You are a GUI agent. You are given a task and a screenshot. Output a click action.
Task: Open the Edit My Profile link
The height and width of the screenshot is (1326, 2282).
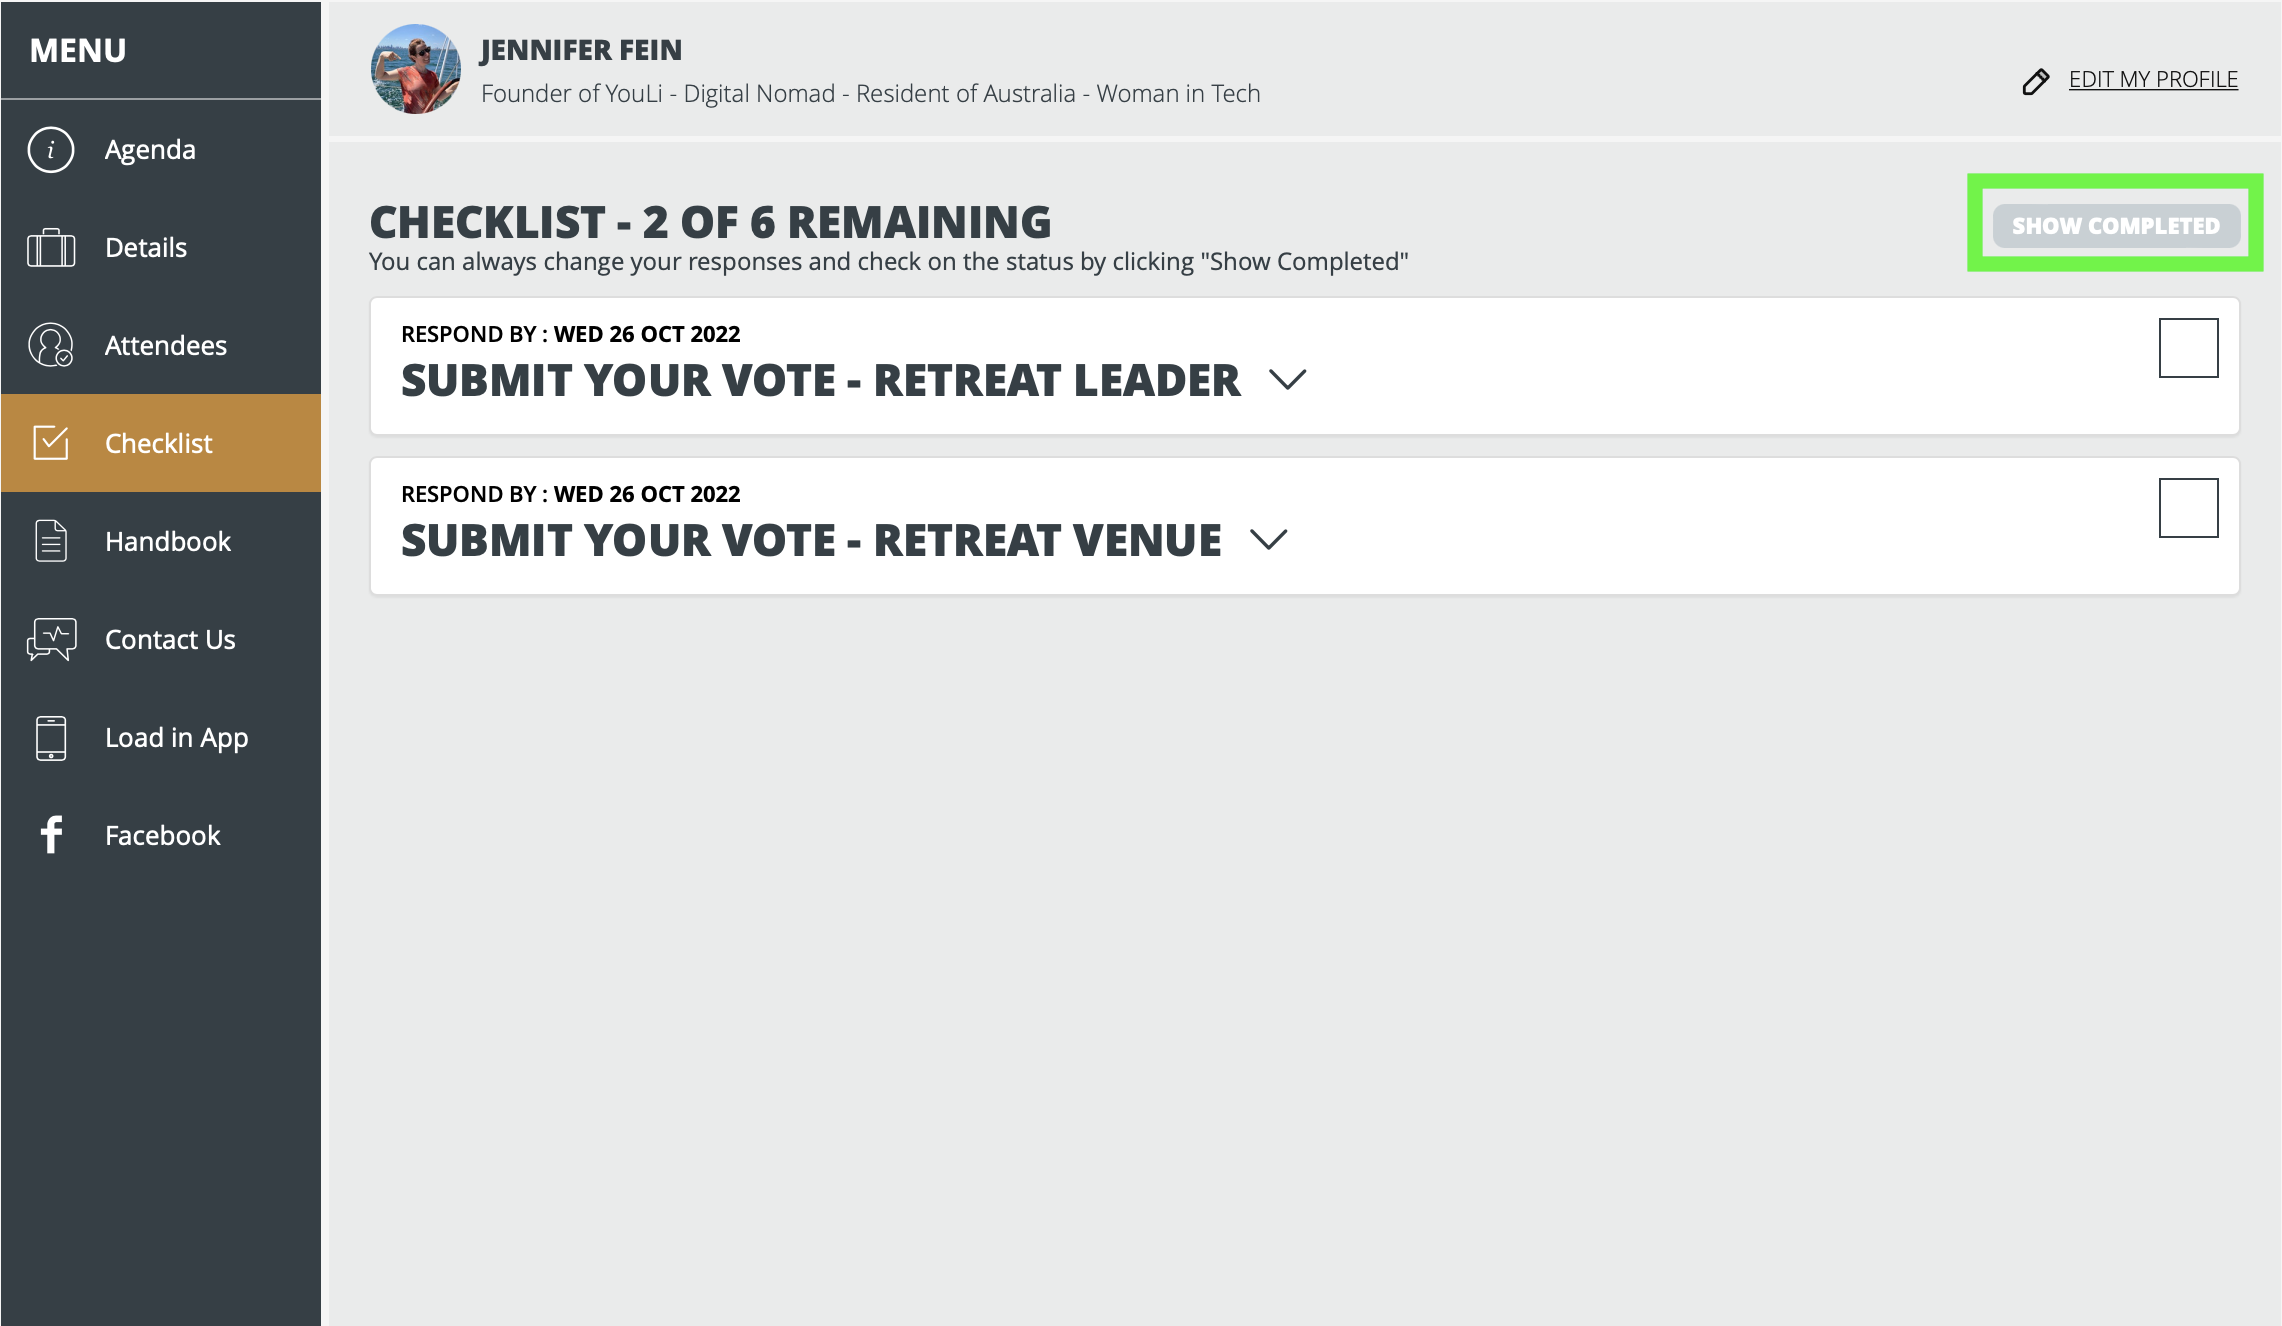(x=2152, y=80)
